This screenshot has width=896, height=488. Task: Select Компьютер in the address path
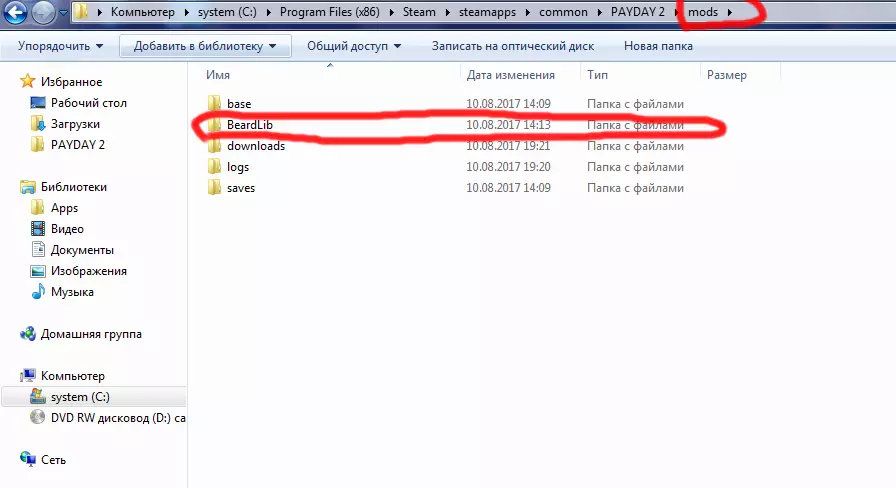pos(143,12)
